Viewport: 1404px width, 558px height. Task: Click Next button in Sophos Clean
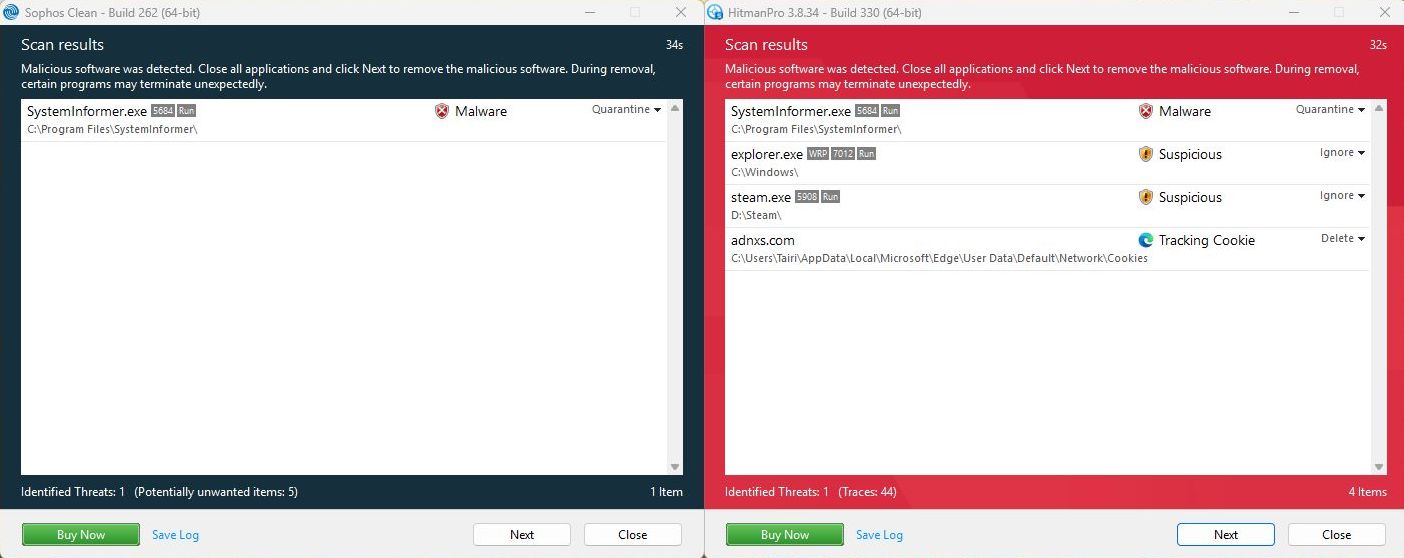522,535
